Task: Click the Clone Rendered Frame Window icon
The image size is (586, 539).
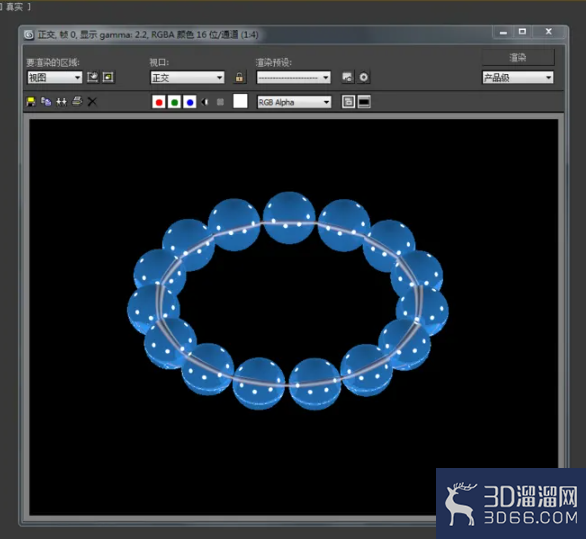Action: [x=61, y=102]
